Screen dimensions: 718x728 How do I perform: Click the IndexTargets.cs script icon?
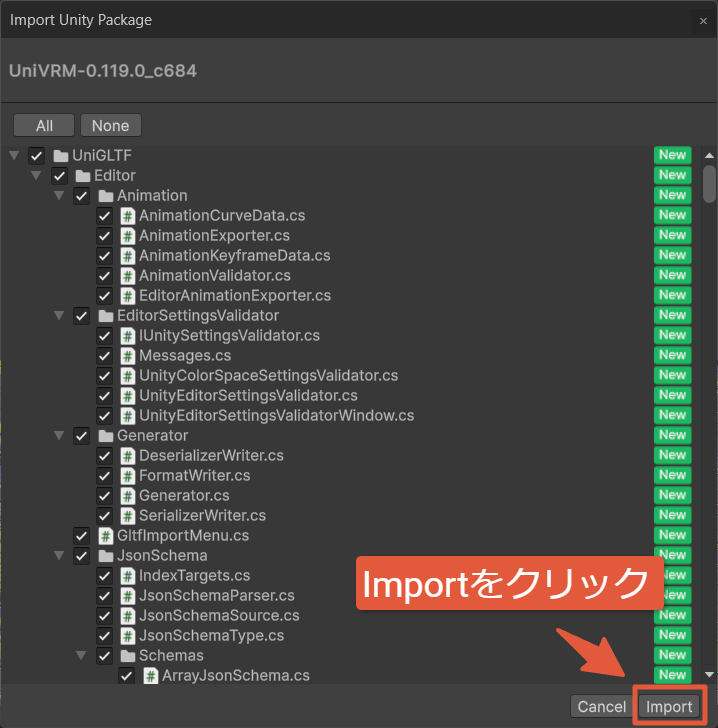pos(128,576)
